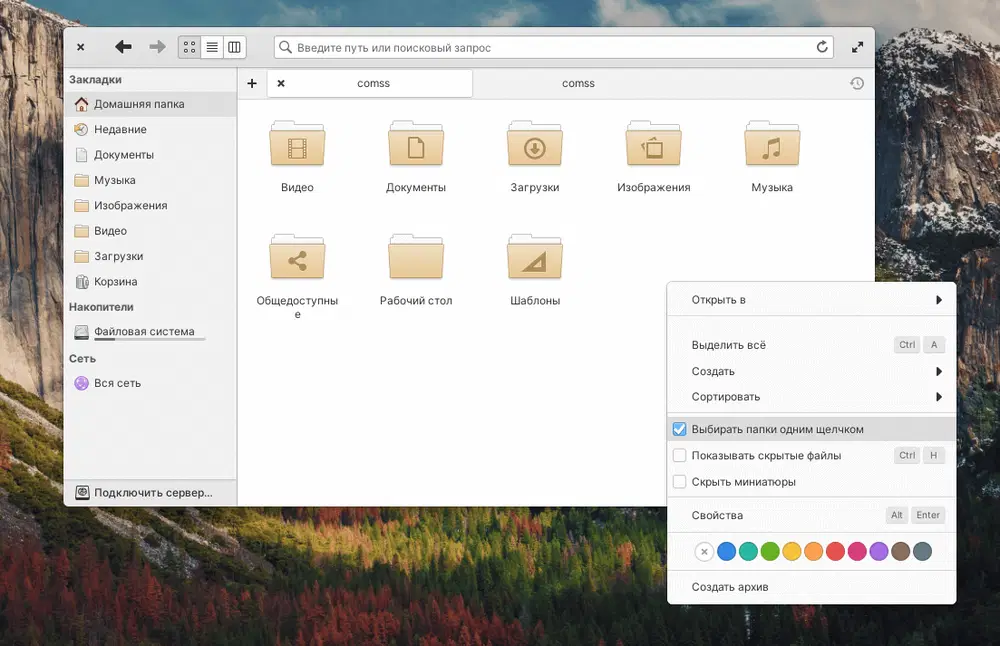The width and height of the screenshot is (1000, 646).
Task: Click the back navigation arrow
Action: point(123,47)
